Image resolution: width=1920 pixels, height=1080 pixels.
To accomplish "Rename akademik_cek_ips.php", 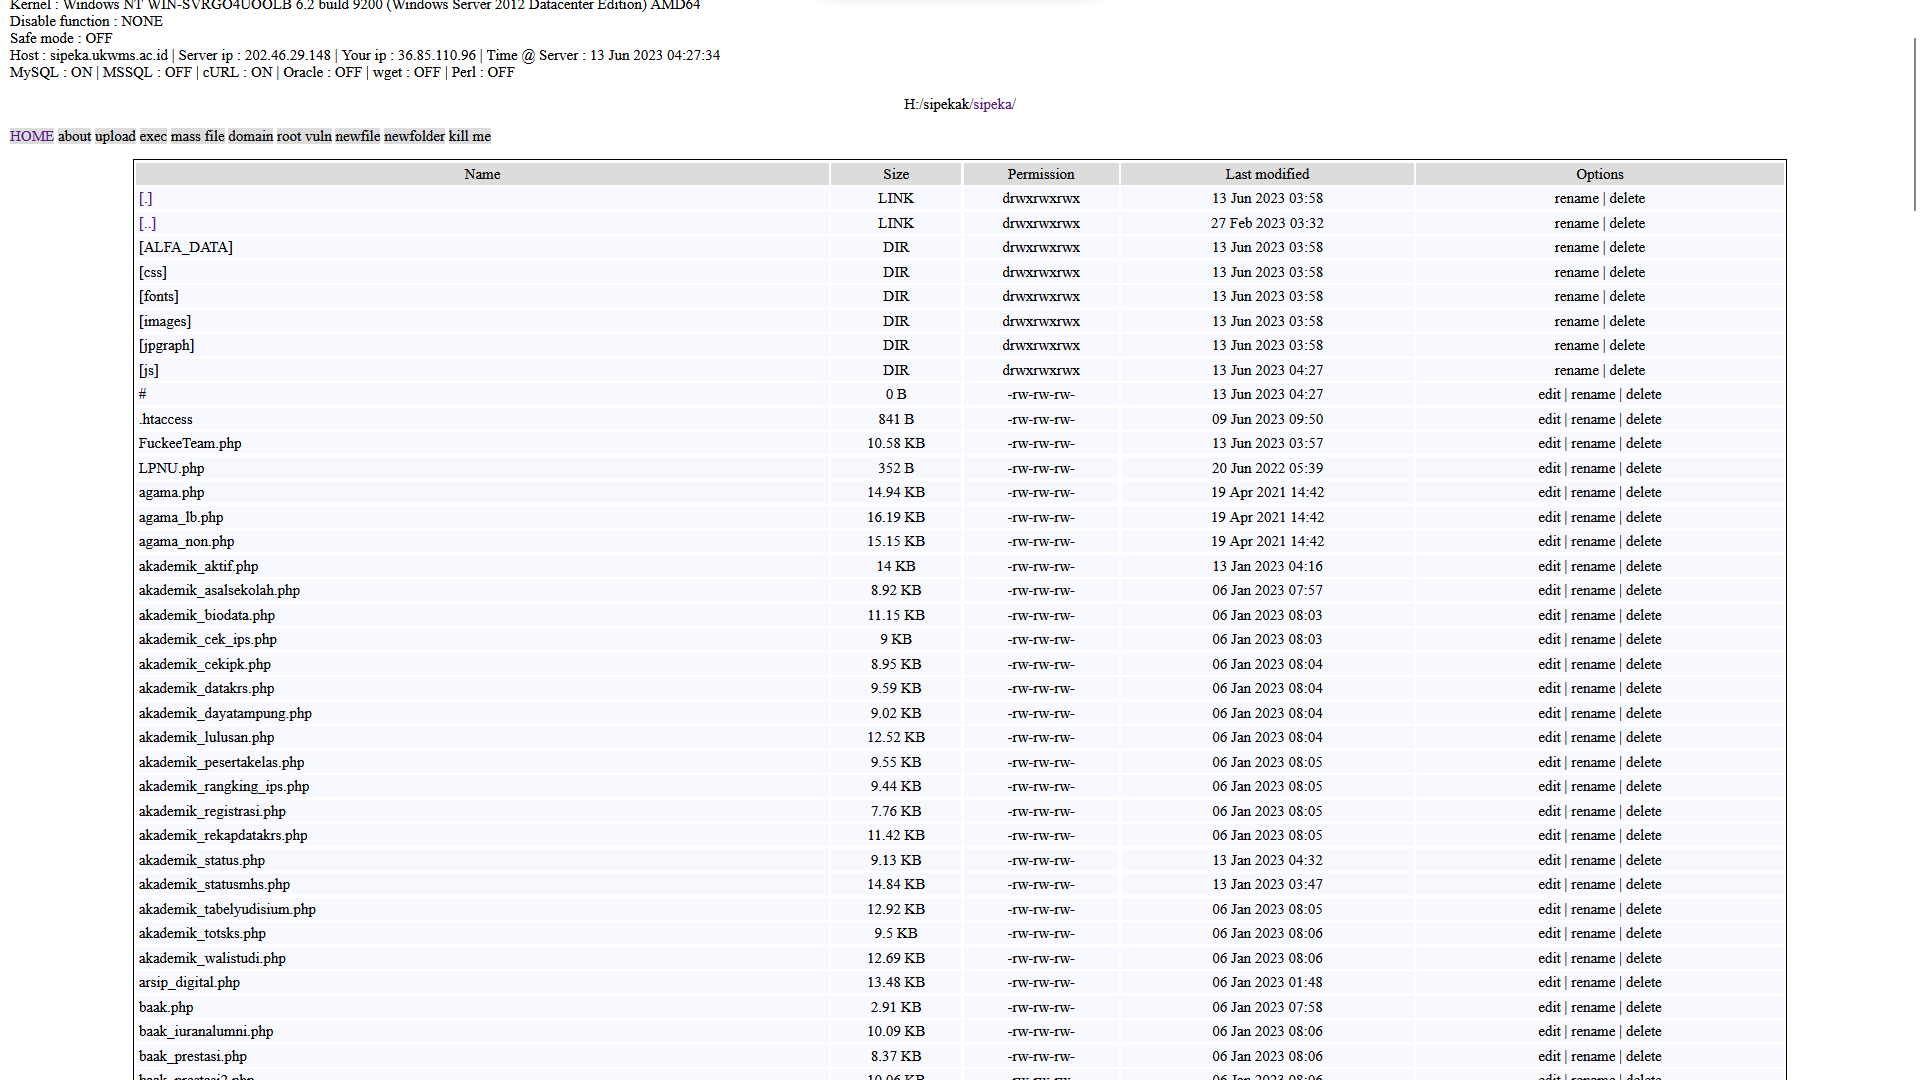I will point(1593,640).
